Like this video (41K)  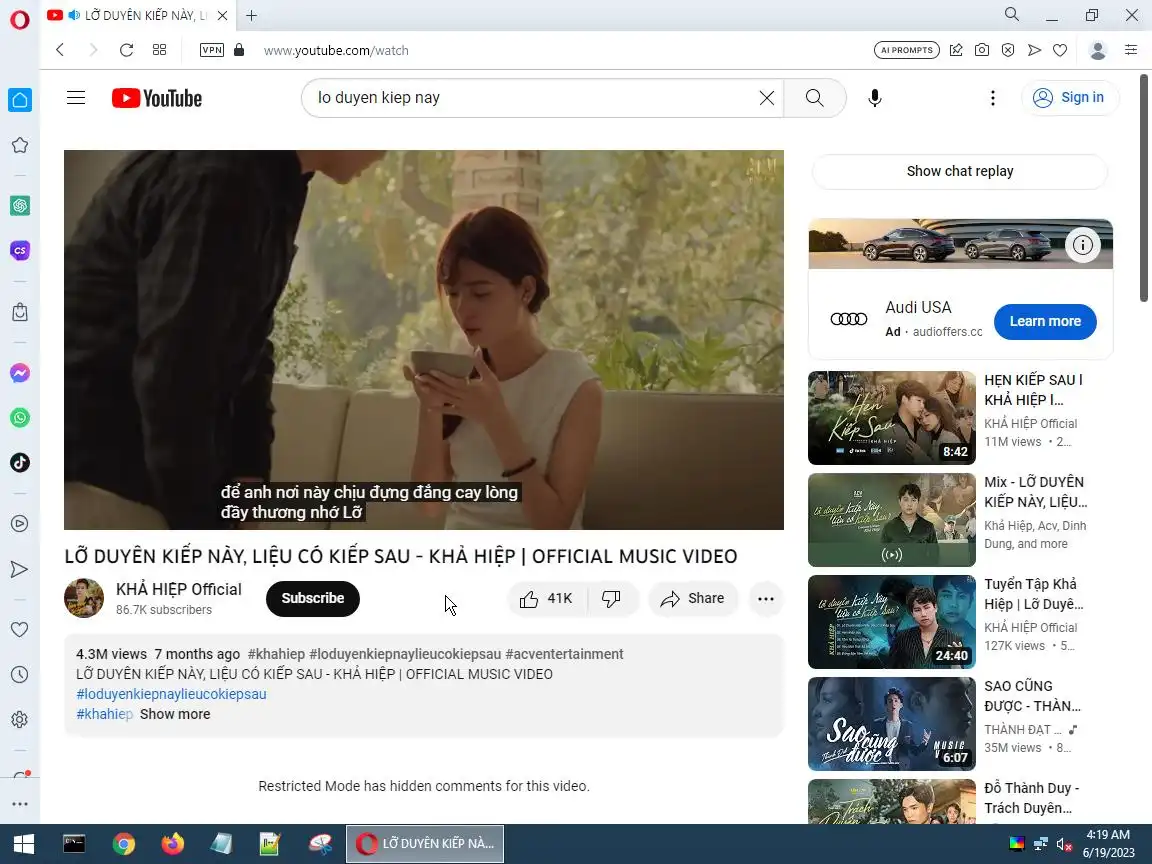(x=546, y=599)
